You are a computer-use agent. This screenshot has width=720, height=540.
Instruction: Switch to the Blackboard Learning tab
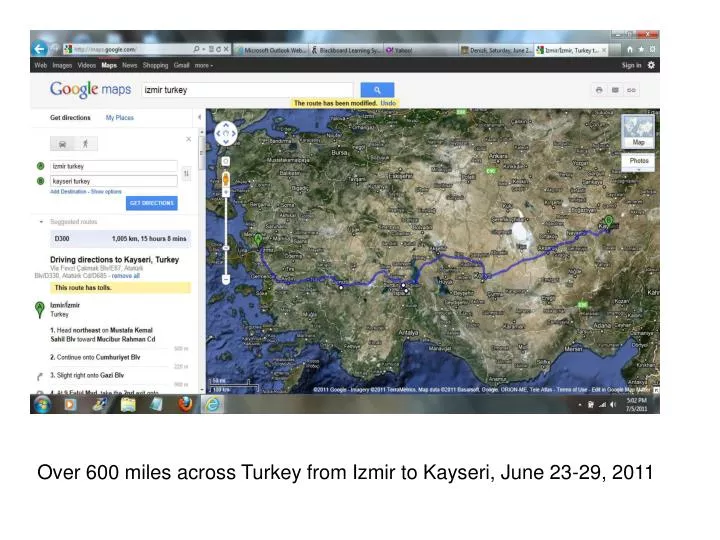coord(346,51)
